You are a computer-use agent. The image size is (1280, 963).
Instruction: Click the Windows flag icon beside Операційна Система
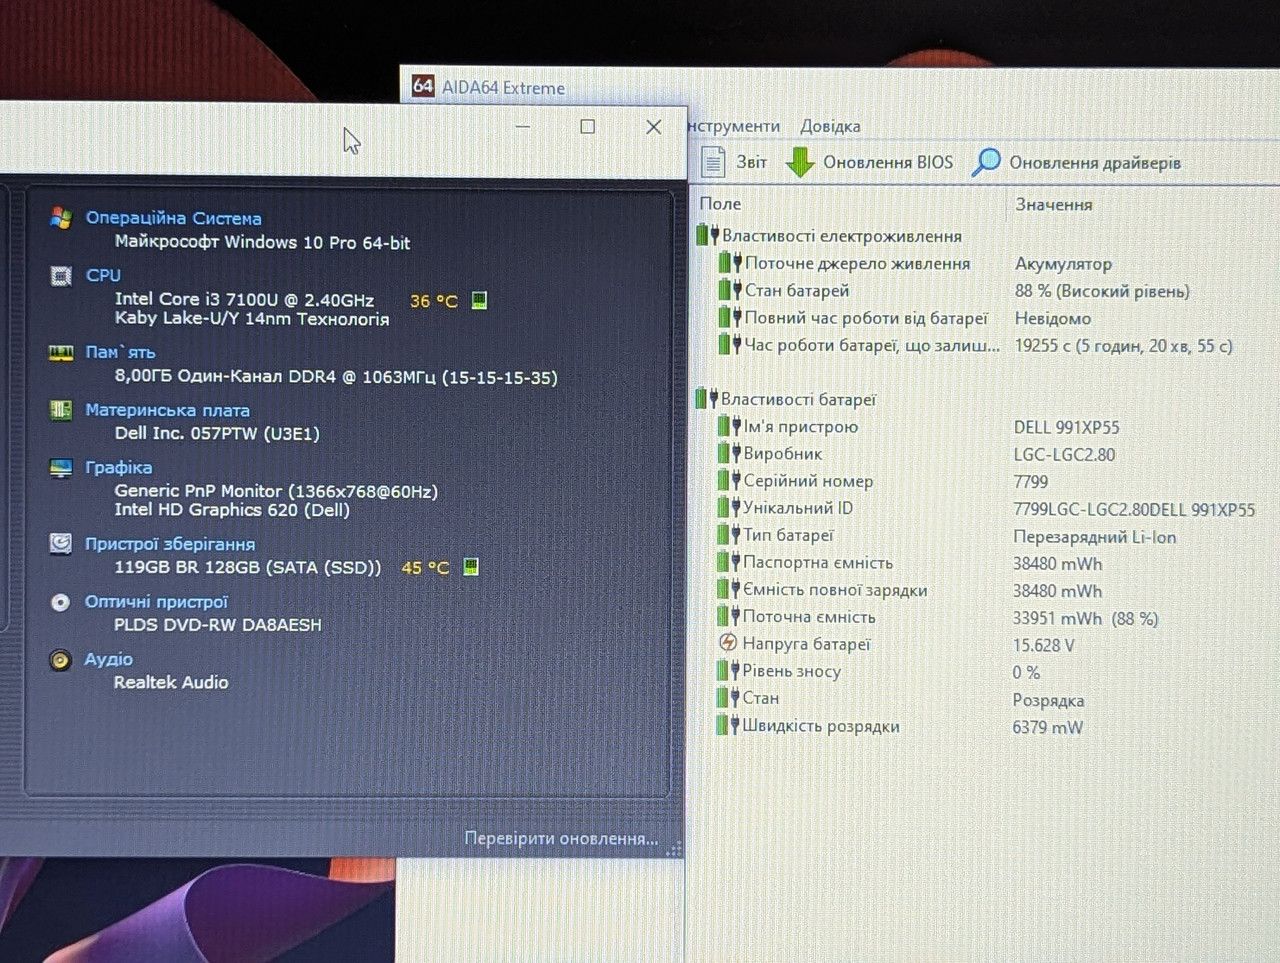point(61,217)
